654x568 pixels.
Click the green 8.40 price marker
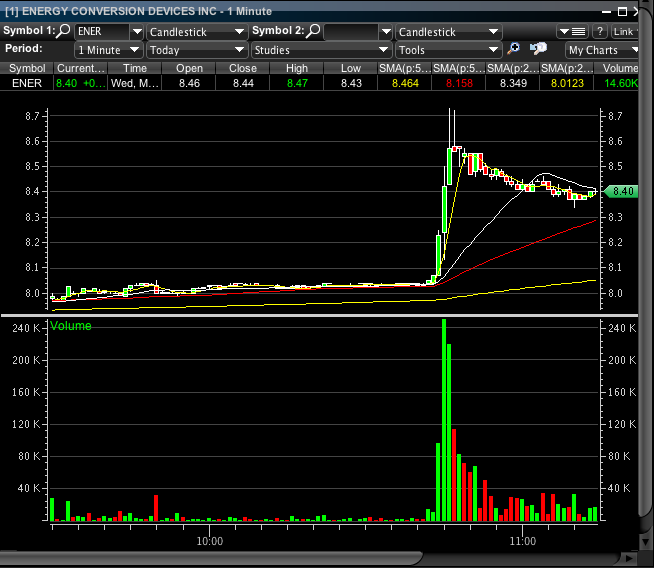coord(621,191)
